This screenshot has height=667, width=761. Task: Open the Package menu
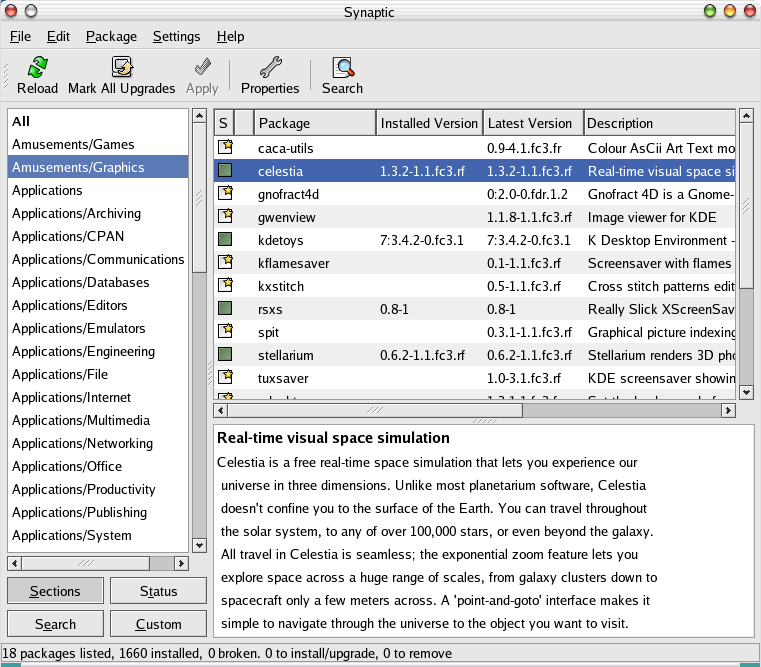click(111, 37)
